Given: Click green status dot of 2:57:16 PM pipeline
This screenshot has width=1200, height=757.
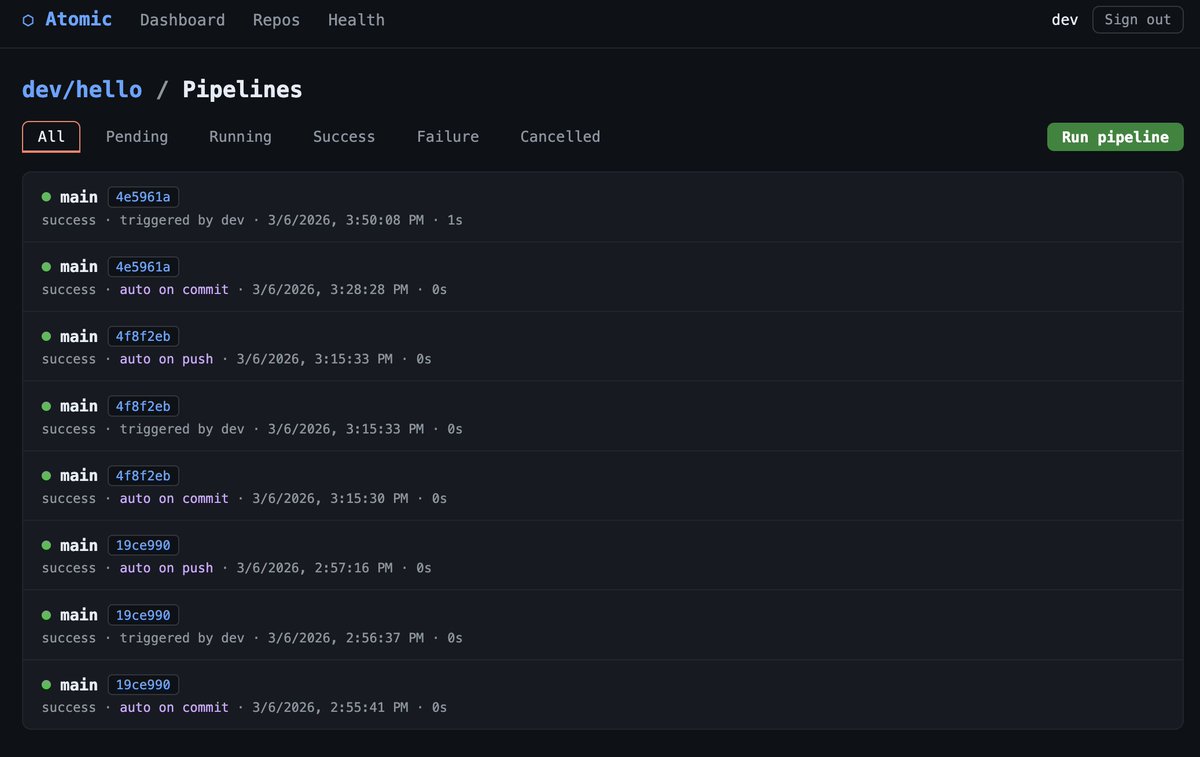Looking at the screenshot, I should (46, 545).
